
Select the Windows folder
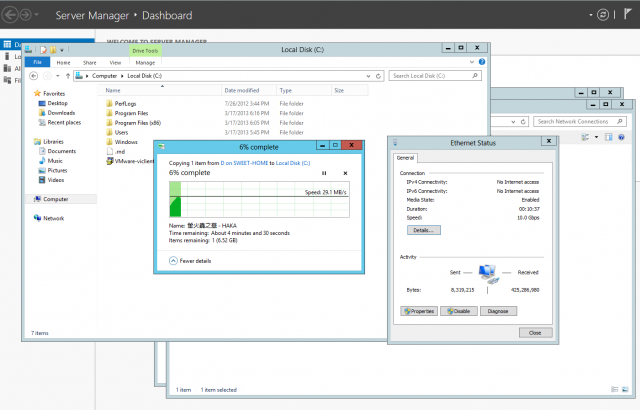click(122, 142)
